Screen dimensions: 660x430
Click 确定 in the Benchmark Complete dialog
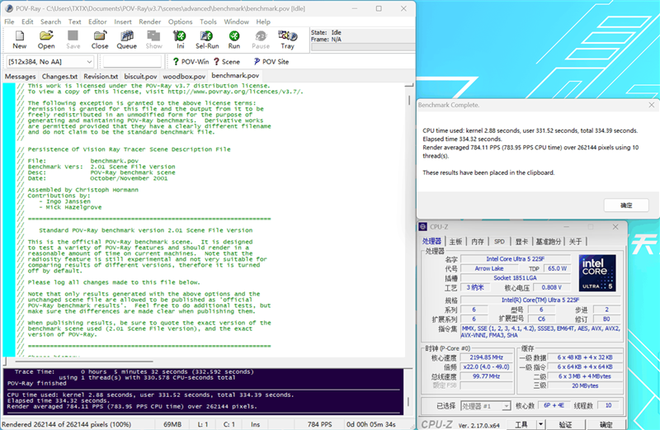[x=626, y=204]
